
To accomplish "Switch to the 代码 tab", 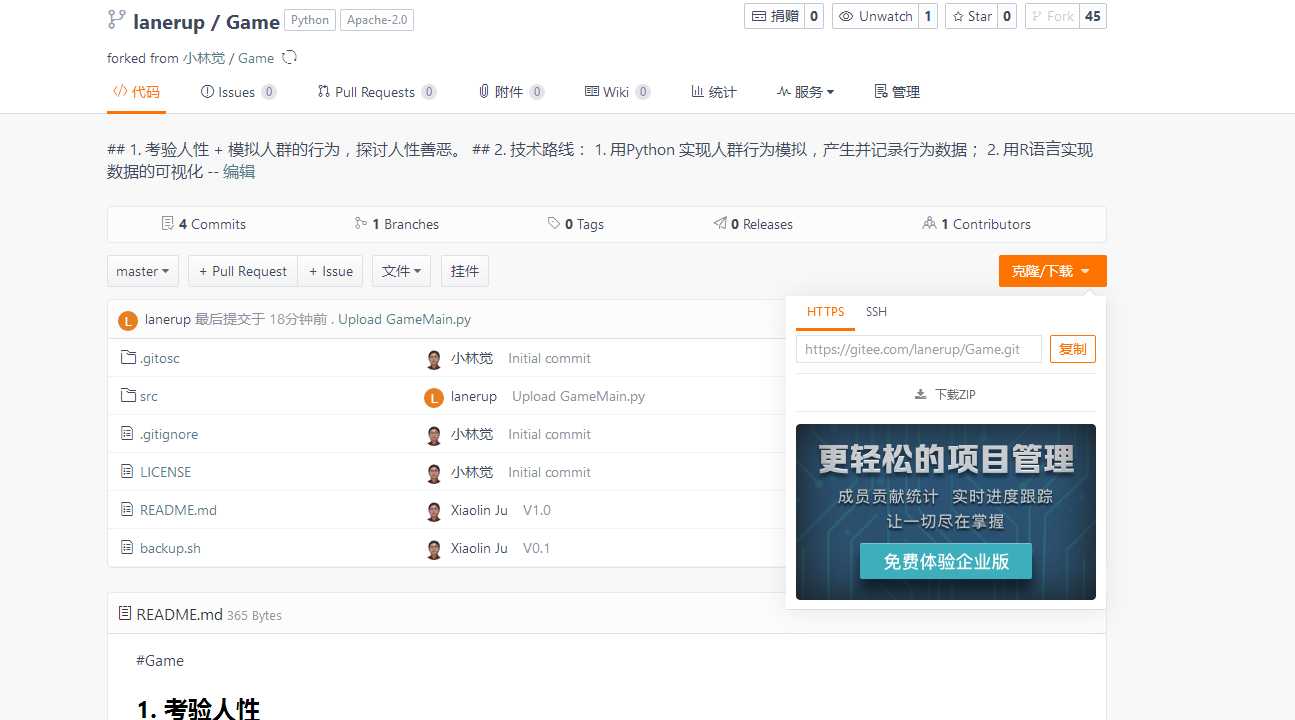I will tap(136, 92).
